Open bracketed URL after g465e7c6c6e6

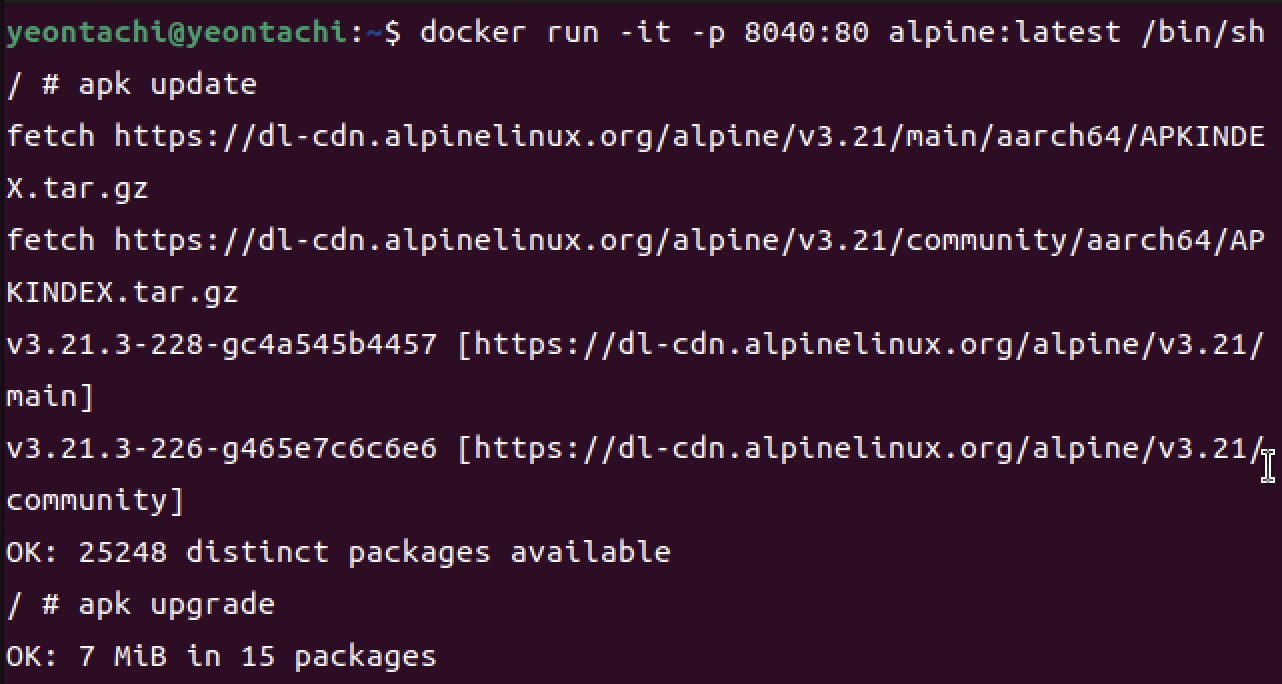[x=869, y=448]
